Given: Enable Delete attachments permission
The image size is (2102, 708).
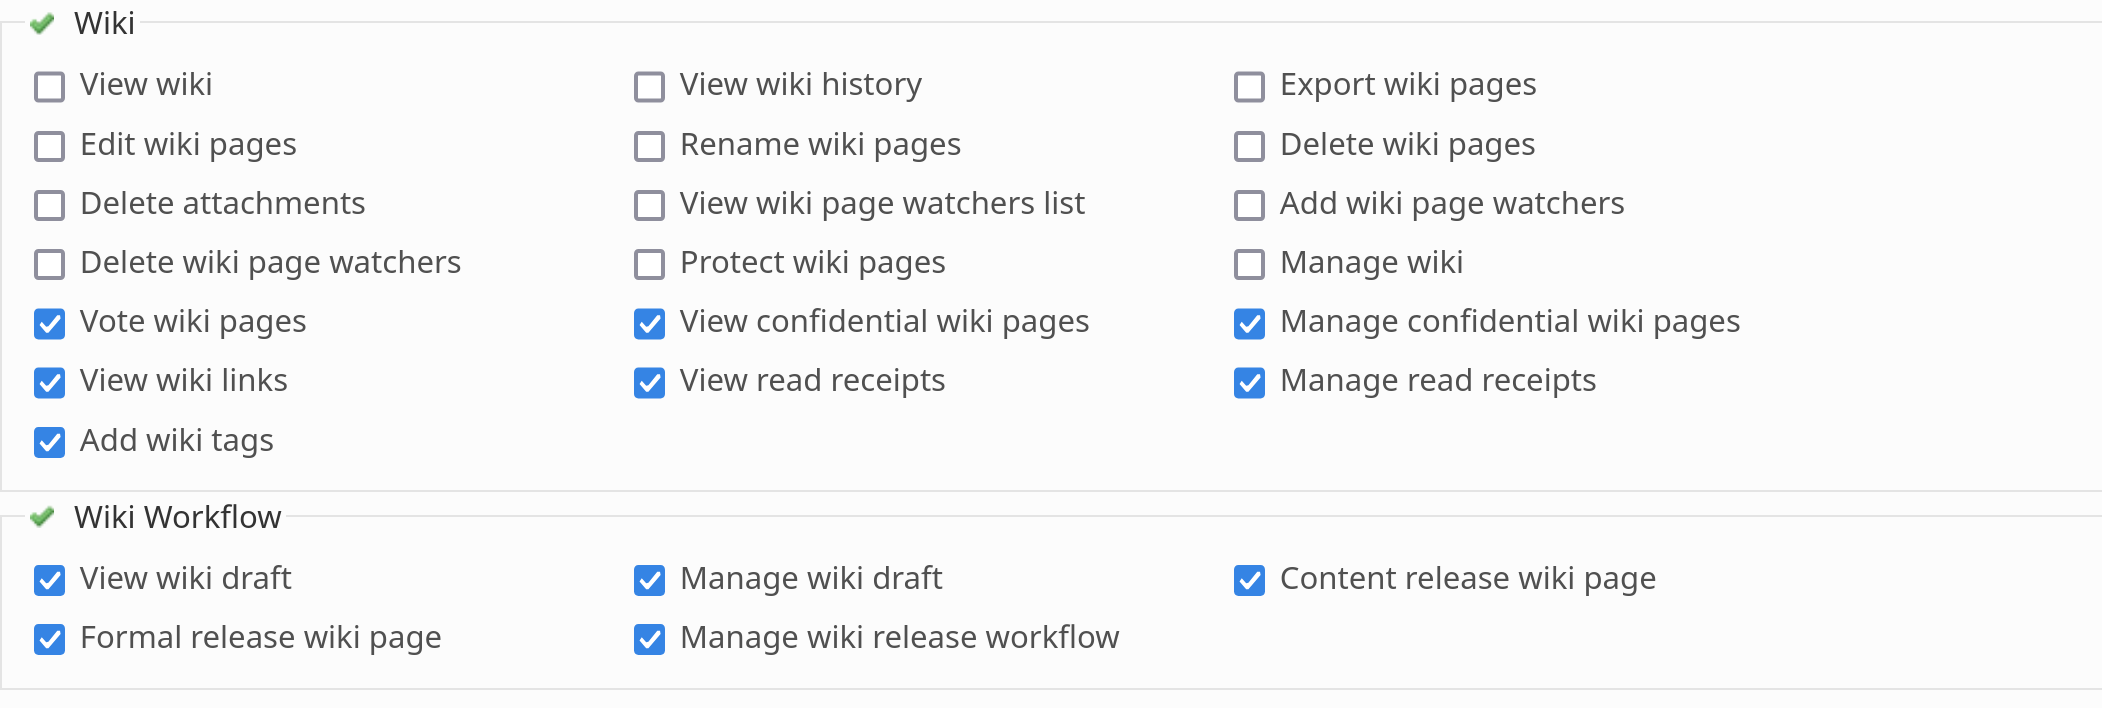Looking at the screenshot, I should (49, 205).
